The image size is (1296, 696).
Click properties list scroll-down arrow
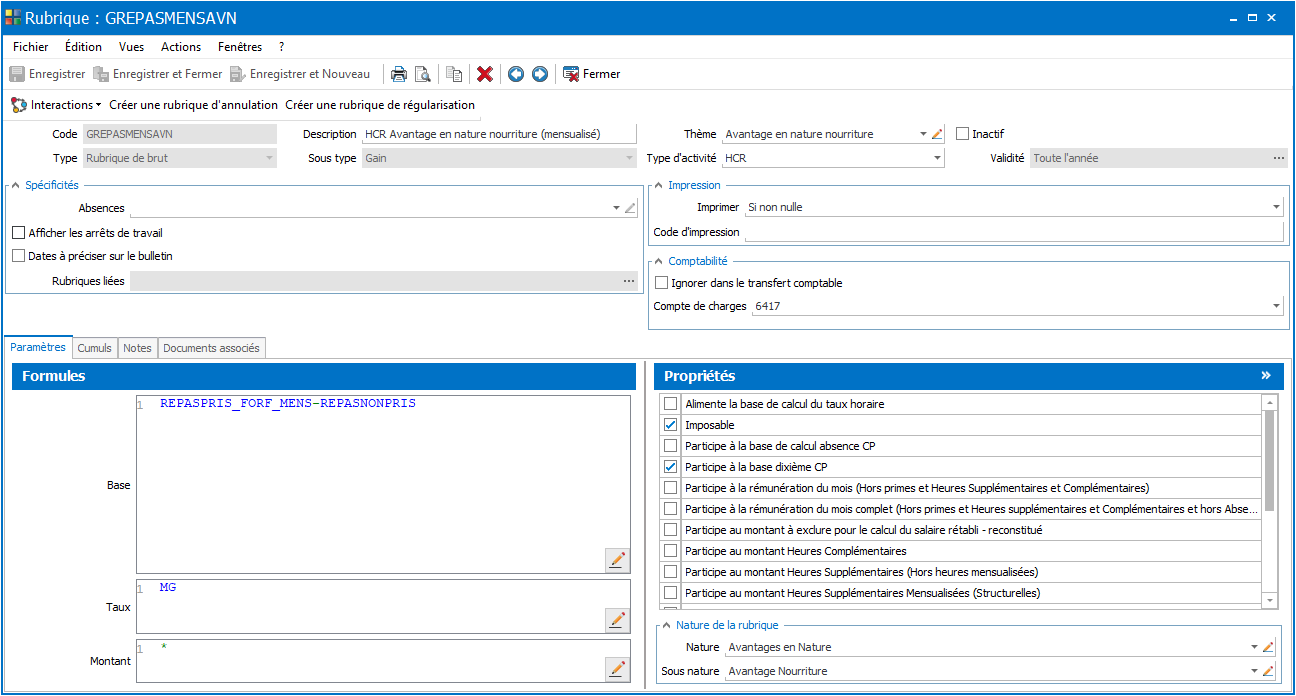1270,600
